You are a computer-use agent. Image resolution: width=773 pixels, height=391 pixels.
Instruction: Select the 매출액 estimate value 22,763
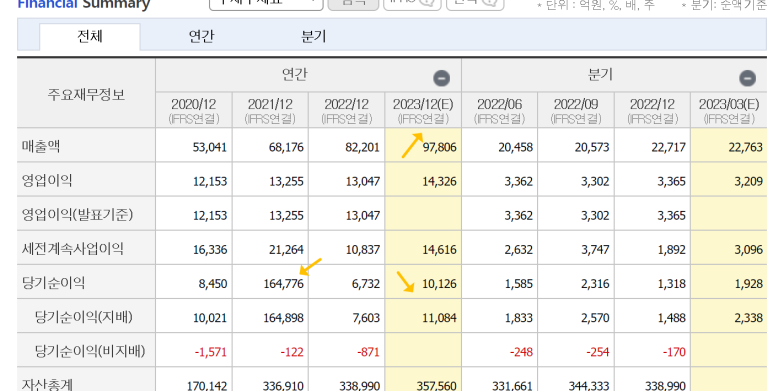(745, 147)
